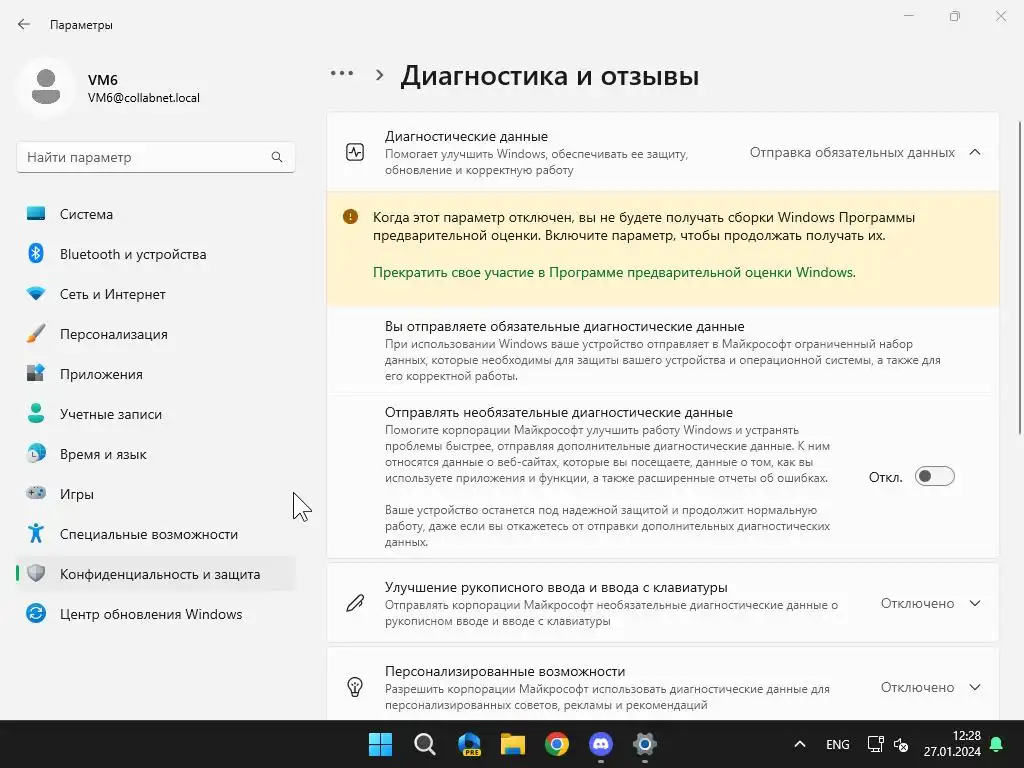Click the paintbrush icon for Персонализация
1024x768 pixels.
(36, 334)
